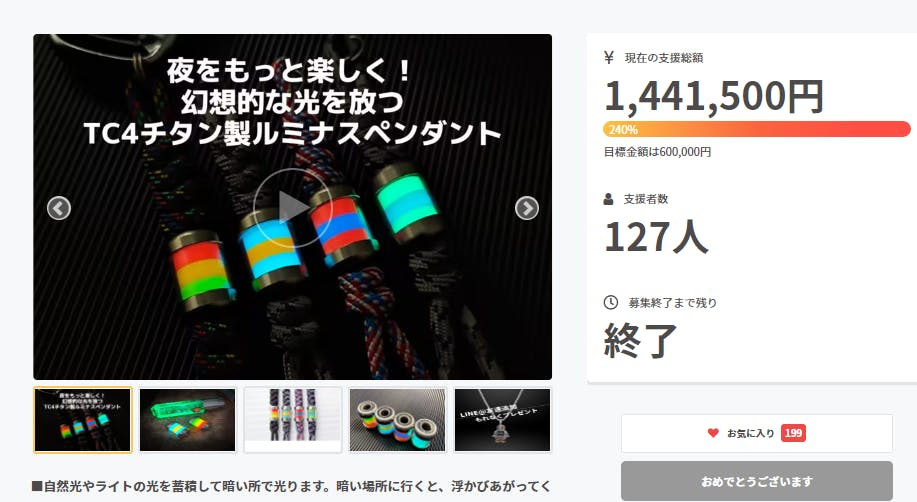
Task: Click the 終了 campaign status text
Action: (640, 341)
